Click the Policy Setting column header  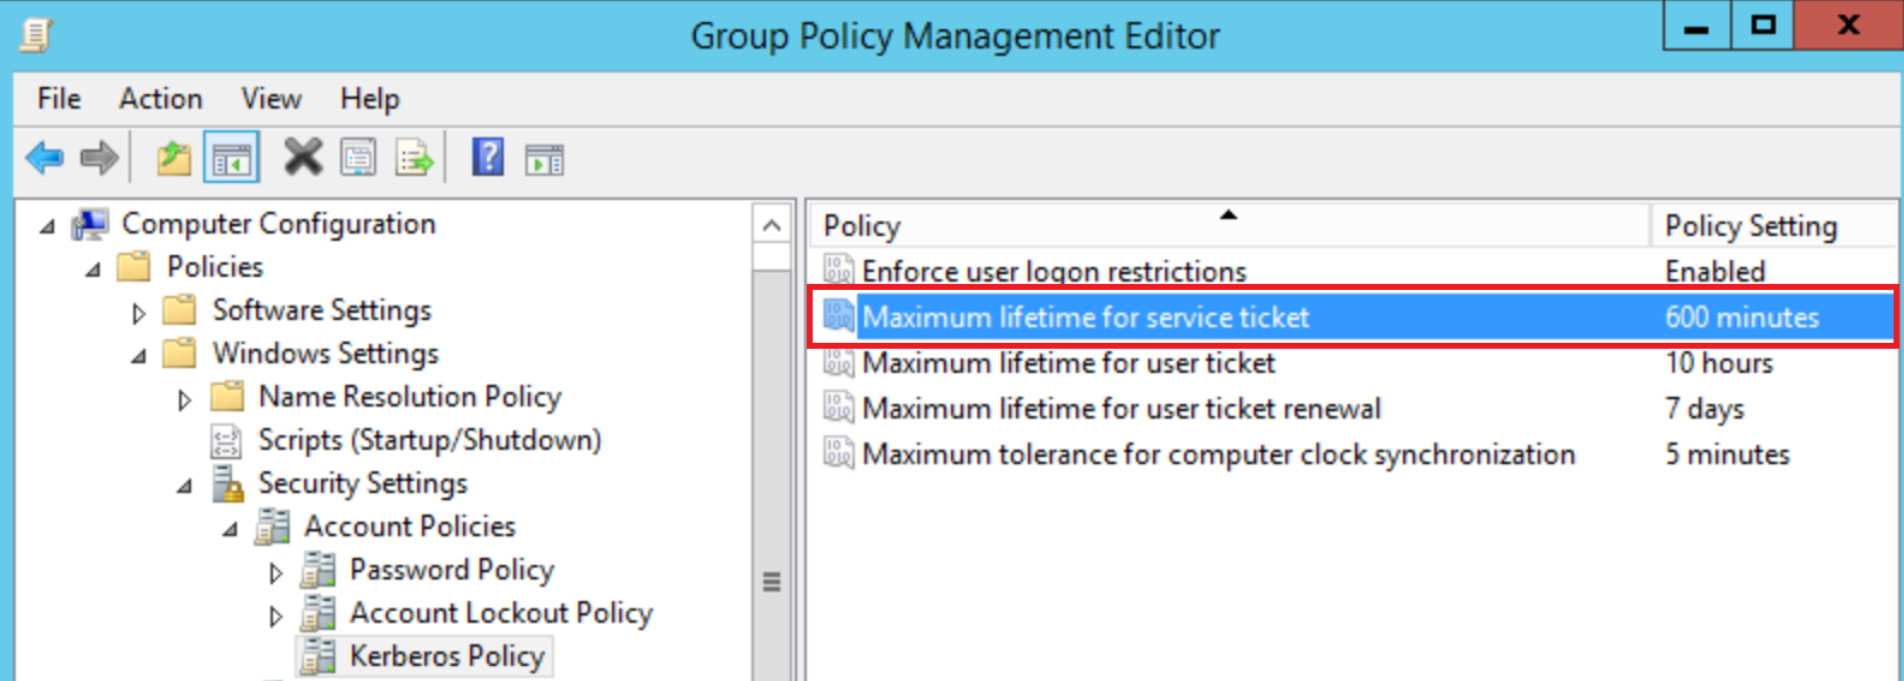click(1750, 227)
